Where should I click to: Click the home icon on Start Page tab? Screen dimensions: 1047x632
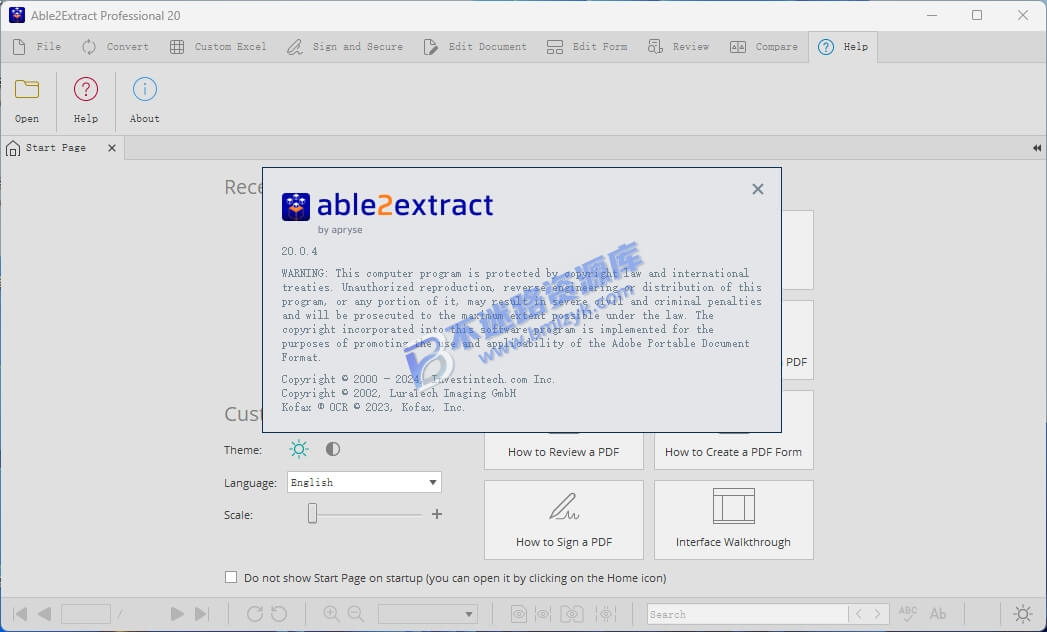coord(13,148)
